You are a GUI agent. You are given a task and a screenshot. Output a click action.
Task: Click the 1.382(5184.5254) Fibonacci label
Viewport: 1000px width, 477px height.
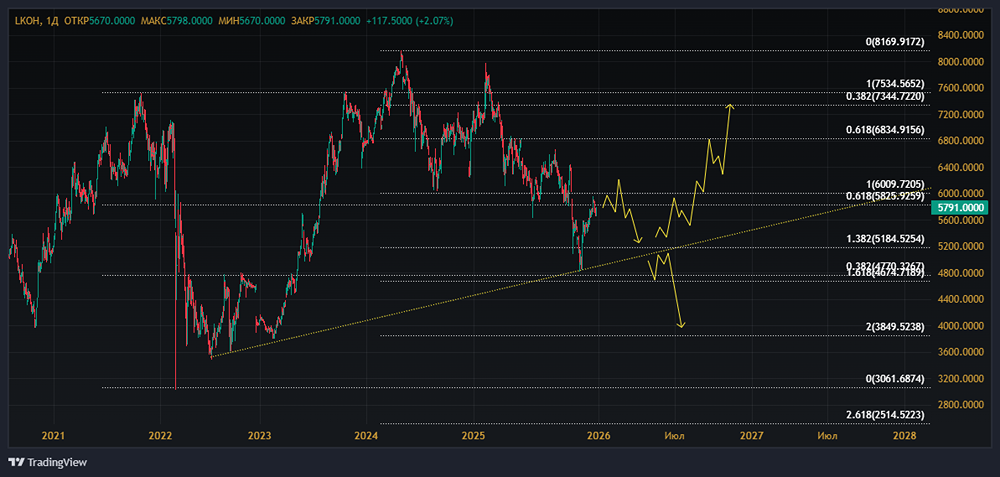pyautogui.click(x=884, y=240)
